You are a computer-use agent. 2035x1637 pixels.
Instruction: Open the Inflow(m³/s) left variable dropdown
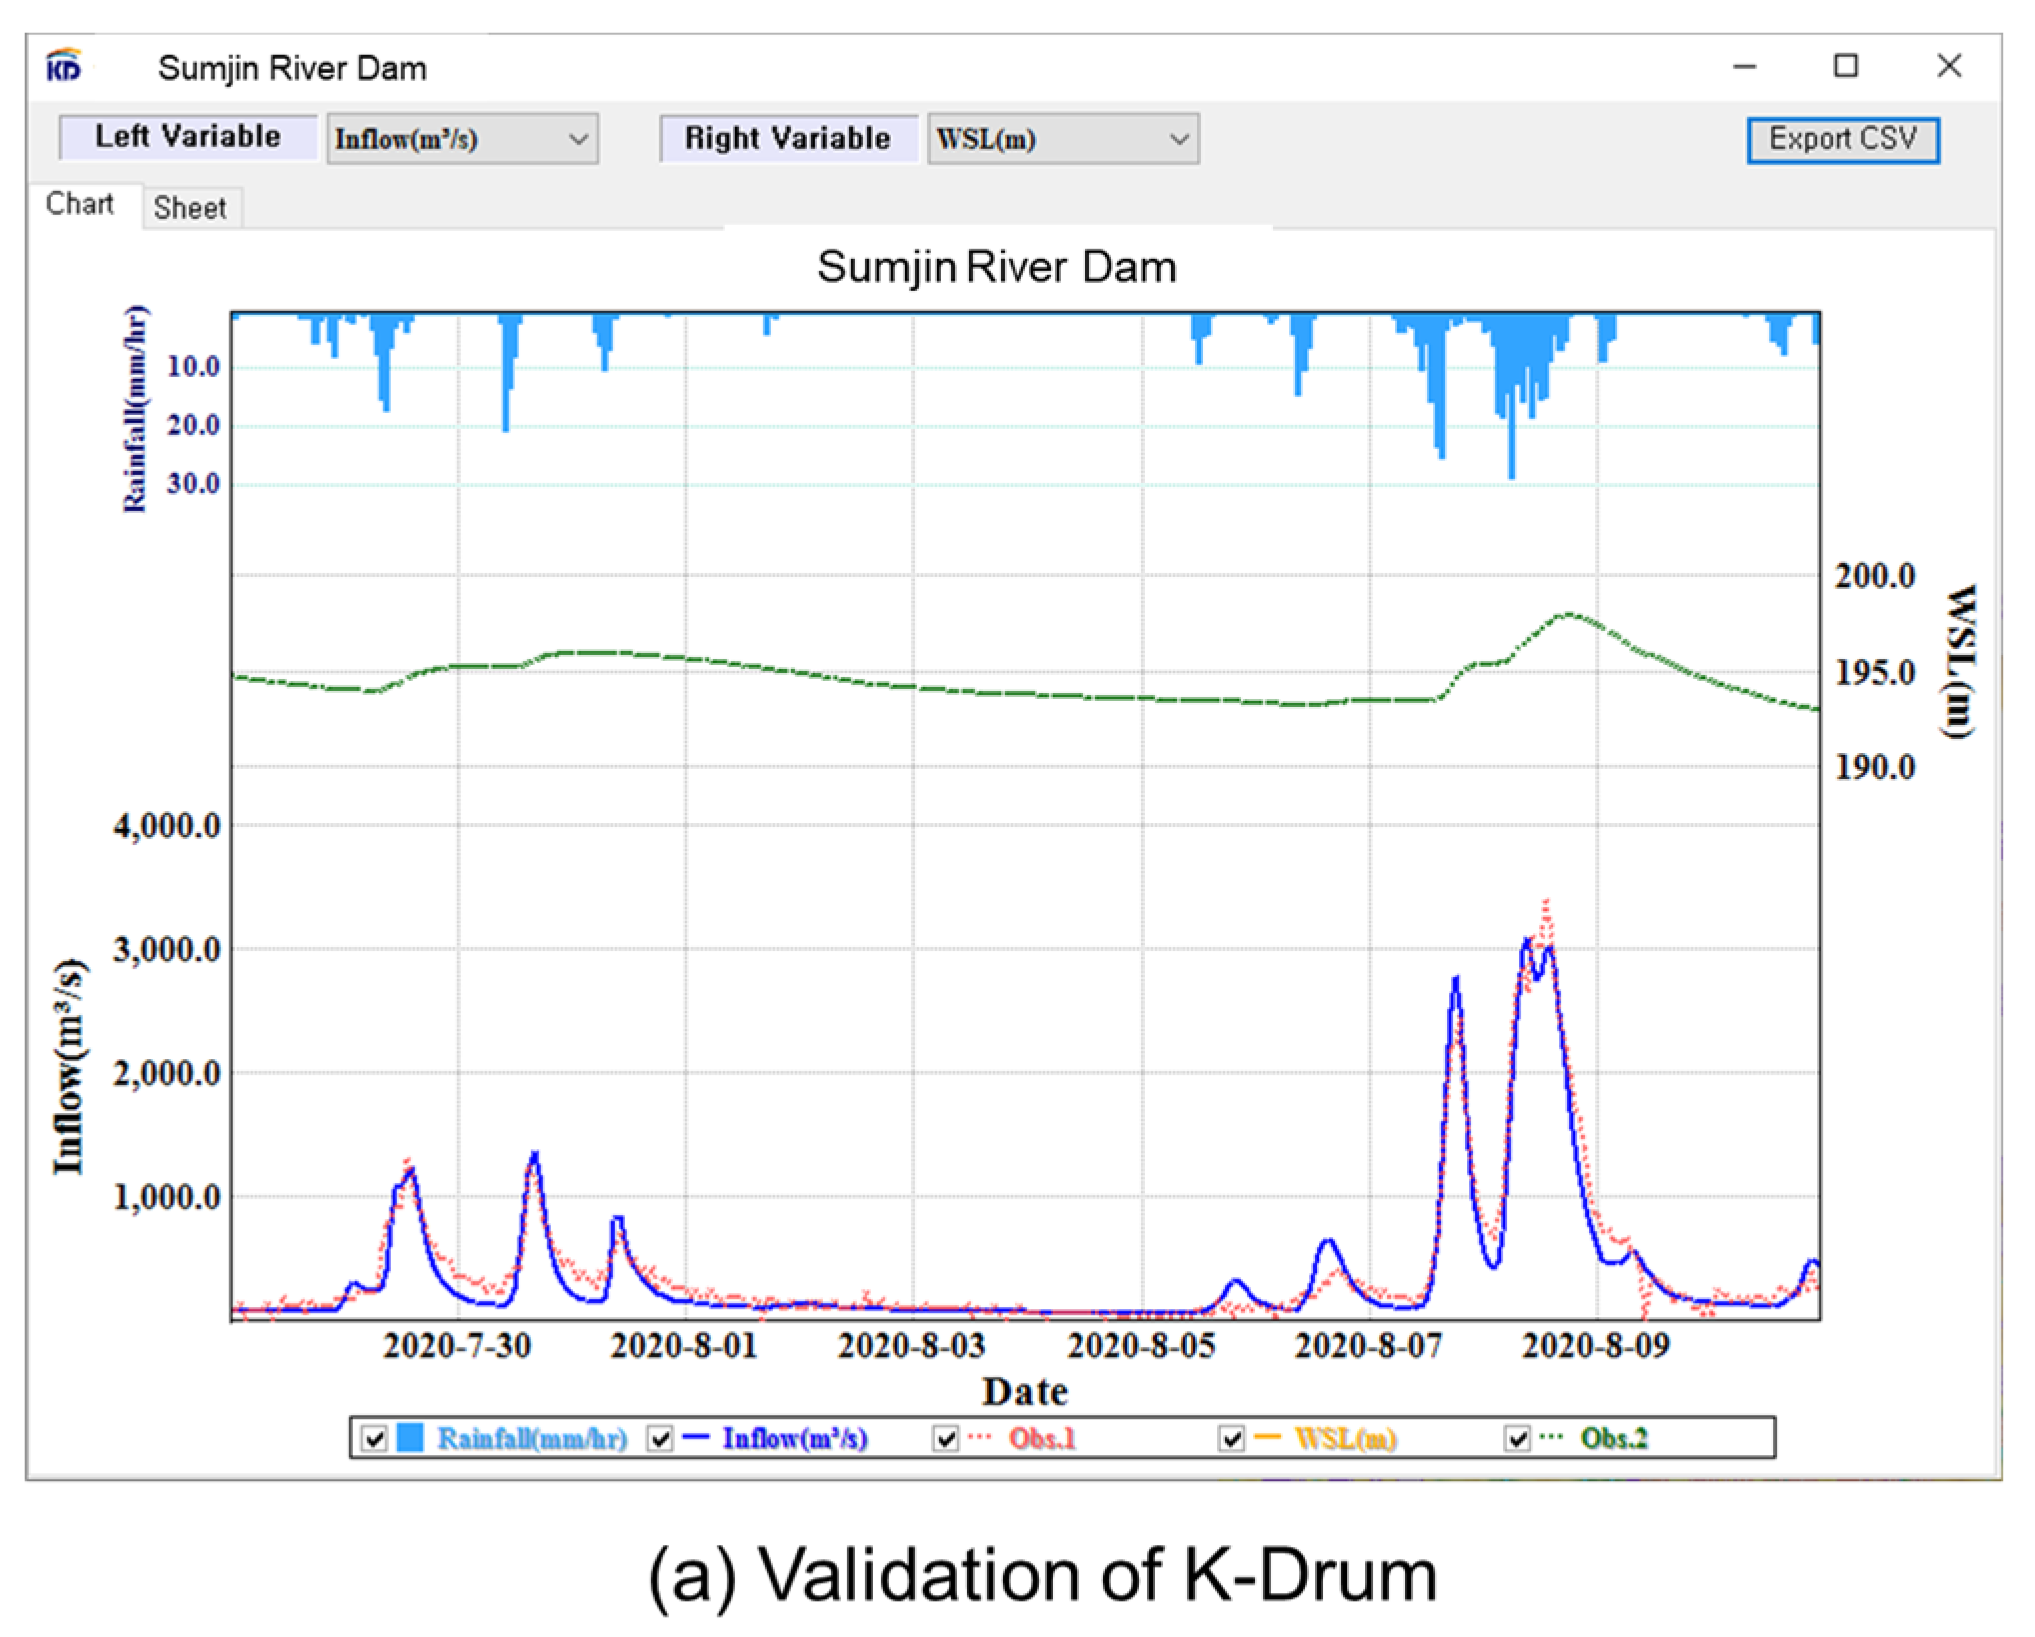(462, 139)
